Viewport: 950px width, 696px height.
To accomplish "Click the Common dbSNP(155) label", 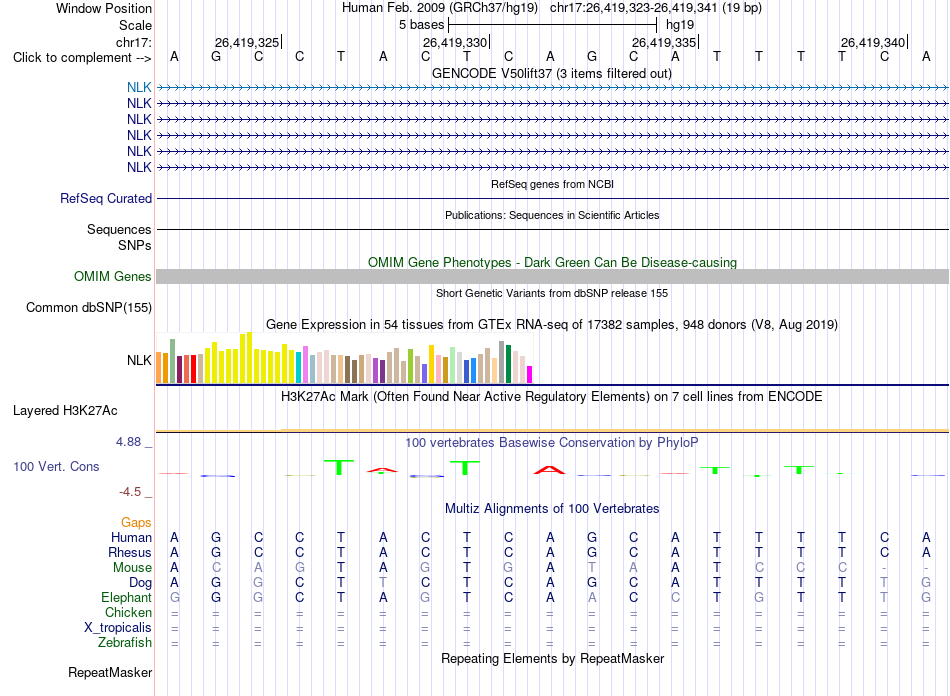I will [x=89, y=308].
